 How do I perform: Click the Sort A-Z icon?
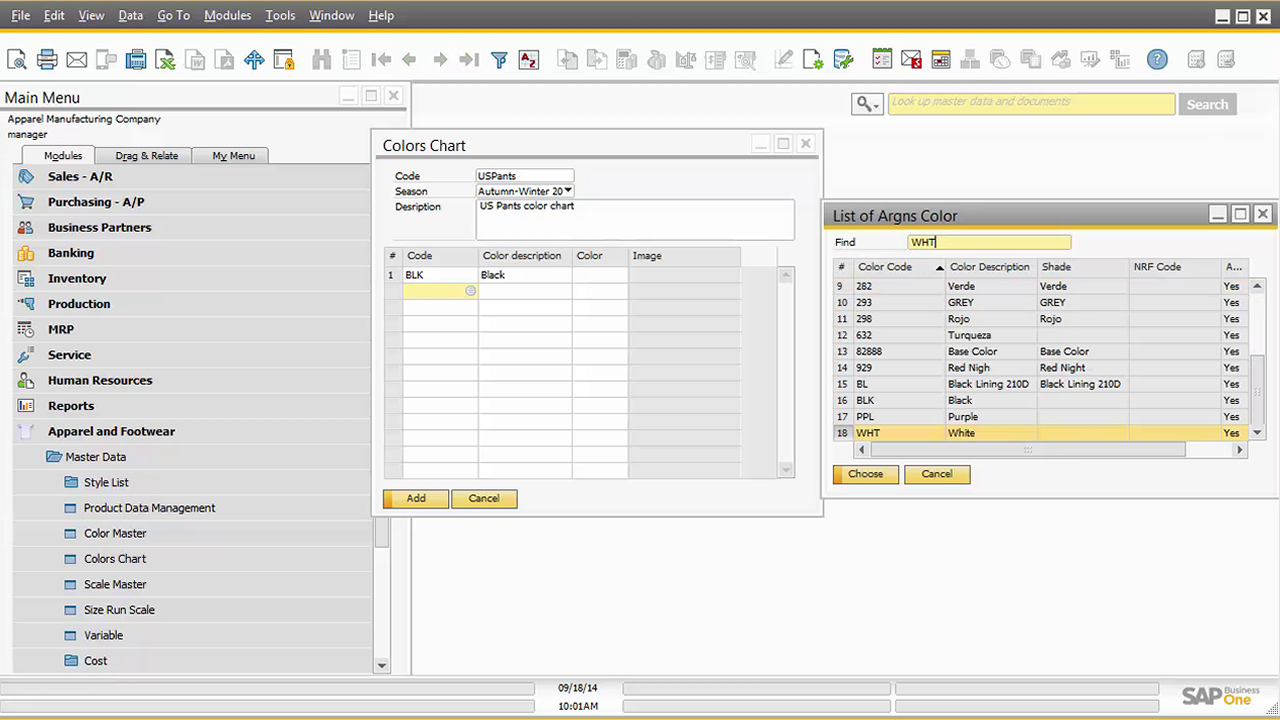(x=528, y=60)
